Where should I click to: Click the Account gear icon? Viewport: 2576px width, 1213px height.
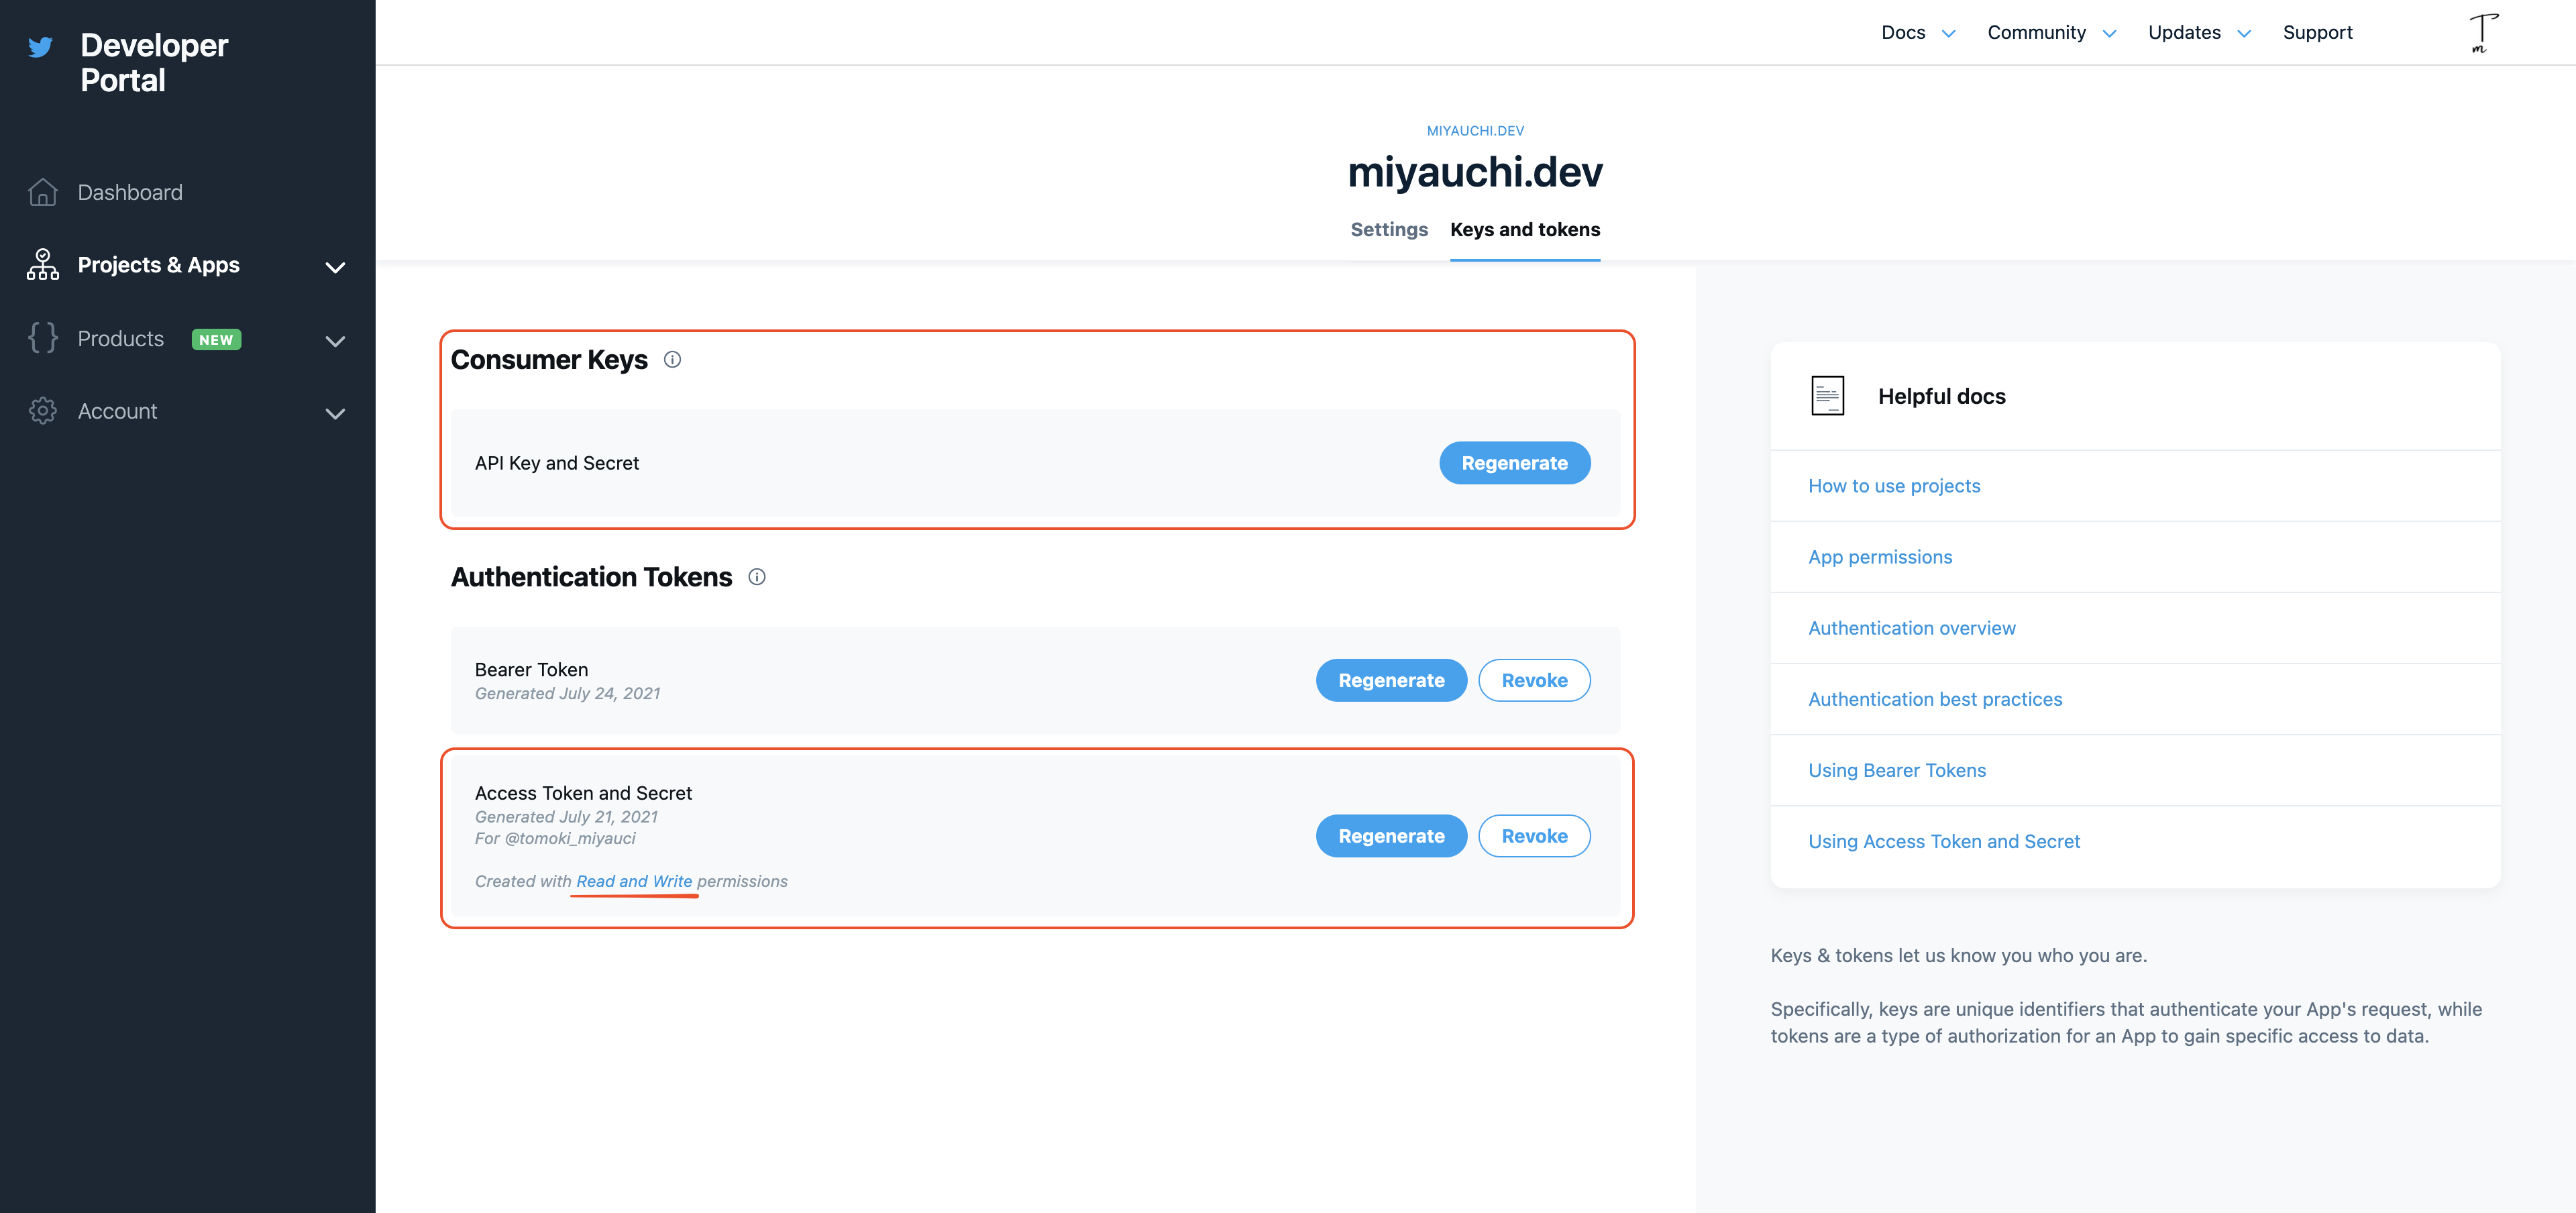tap(42, 411)
